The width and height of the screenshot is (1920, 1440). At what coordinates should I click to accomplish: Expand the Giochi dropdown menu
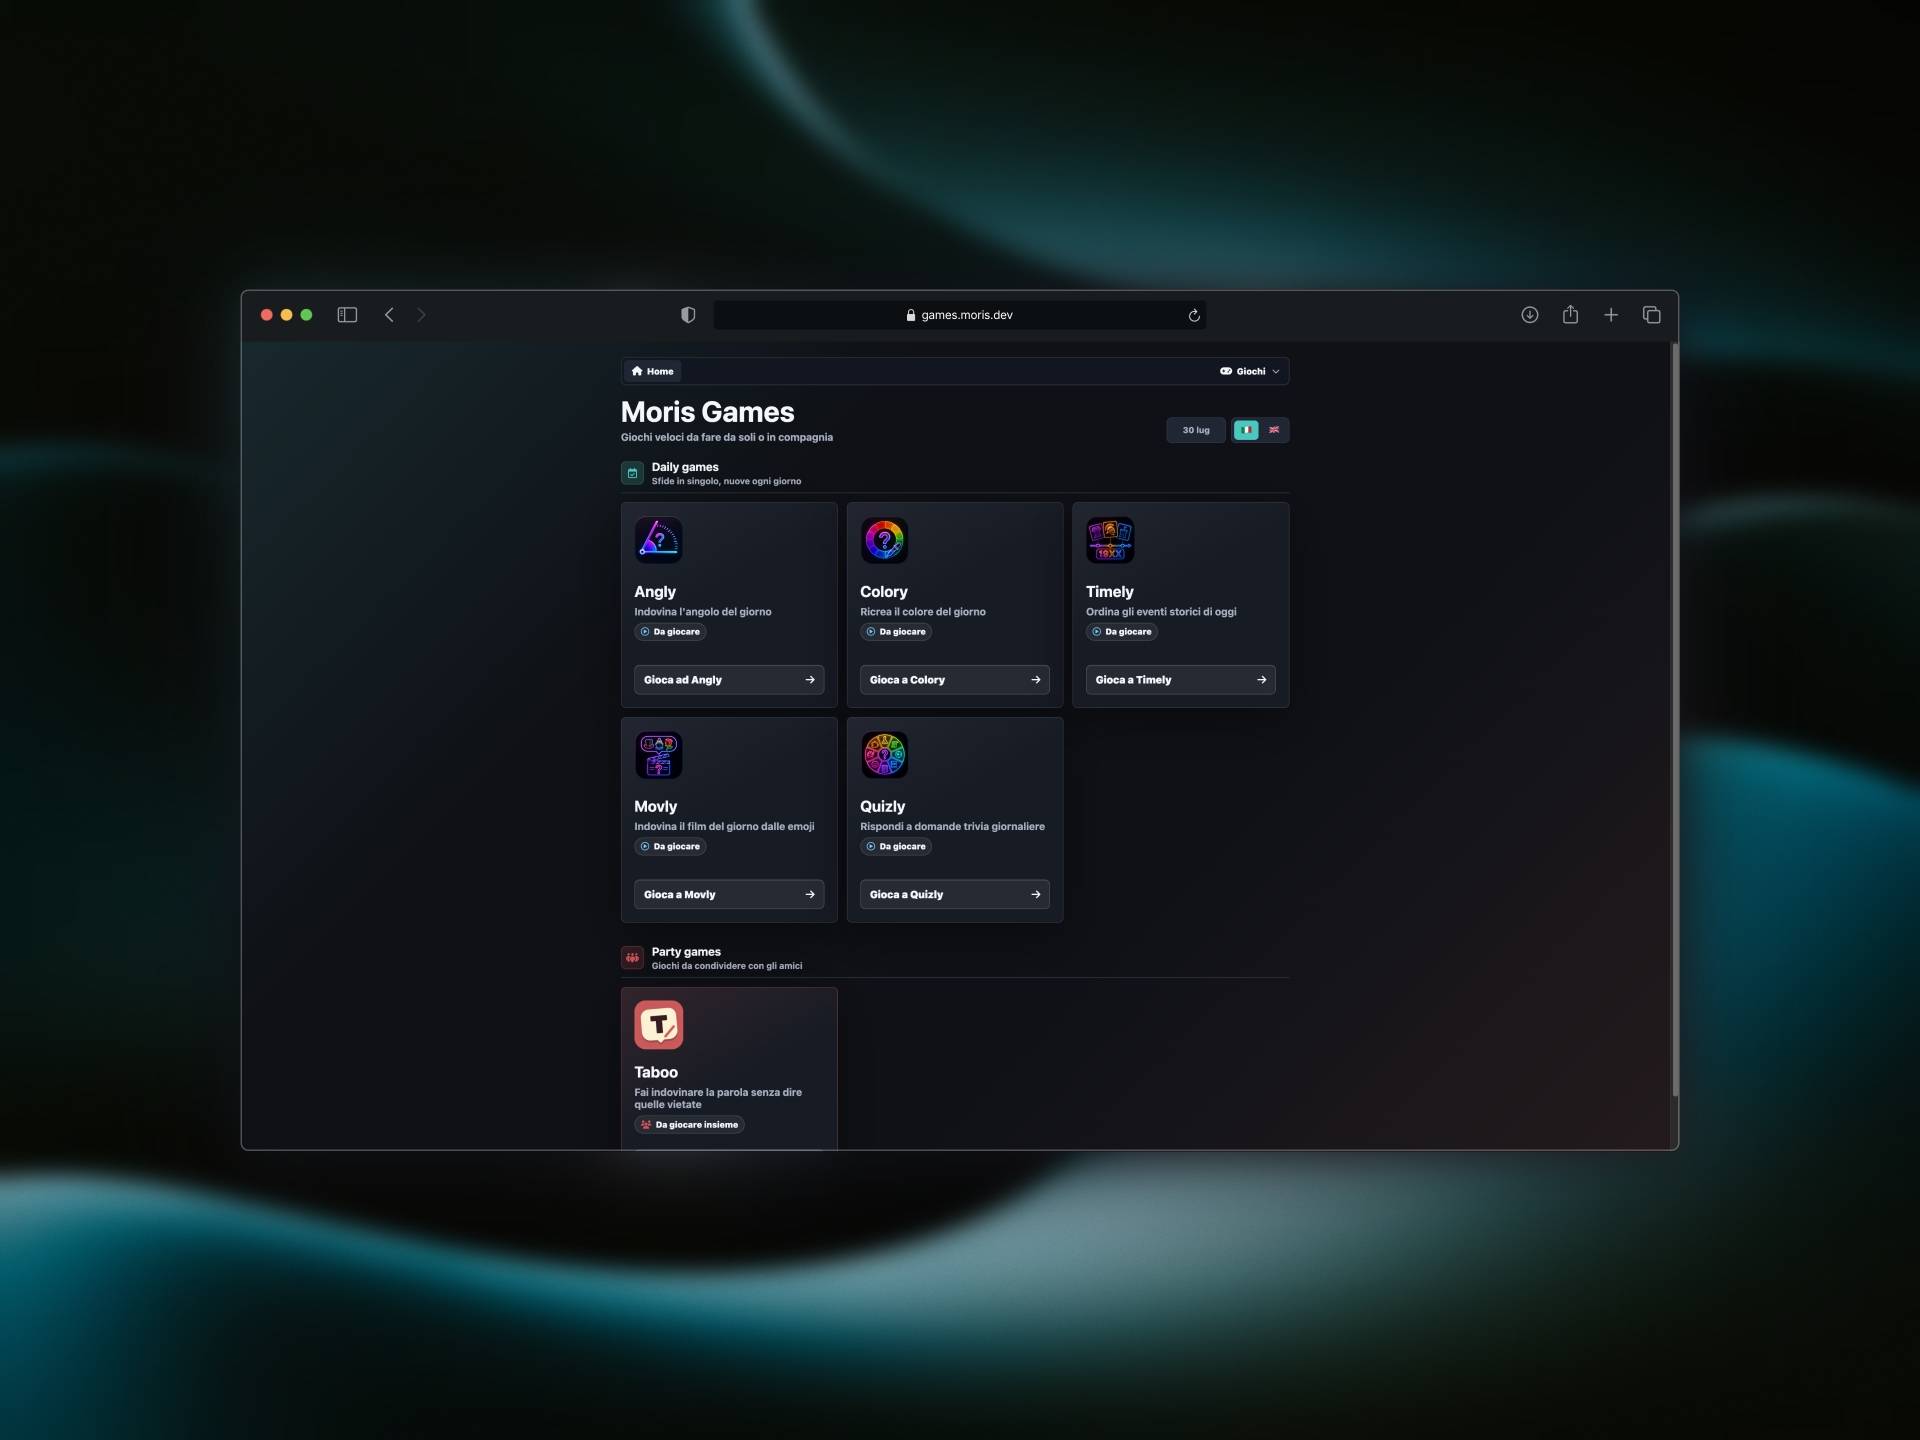[1249, 371]
